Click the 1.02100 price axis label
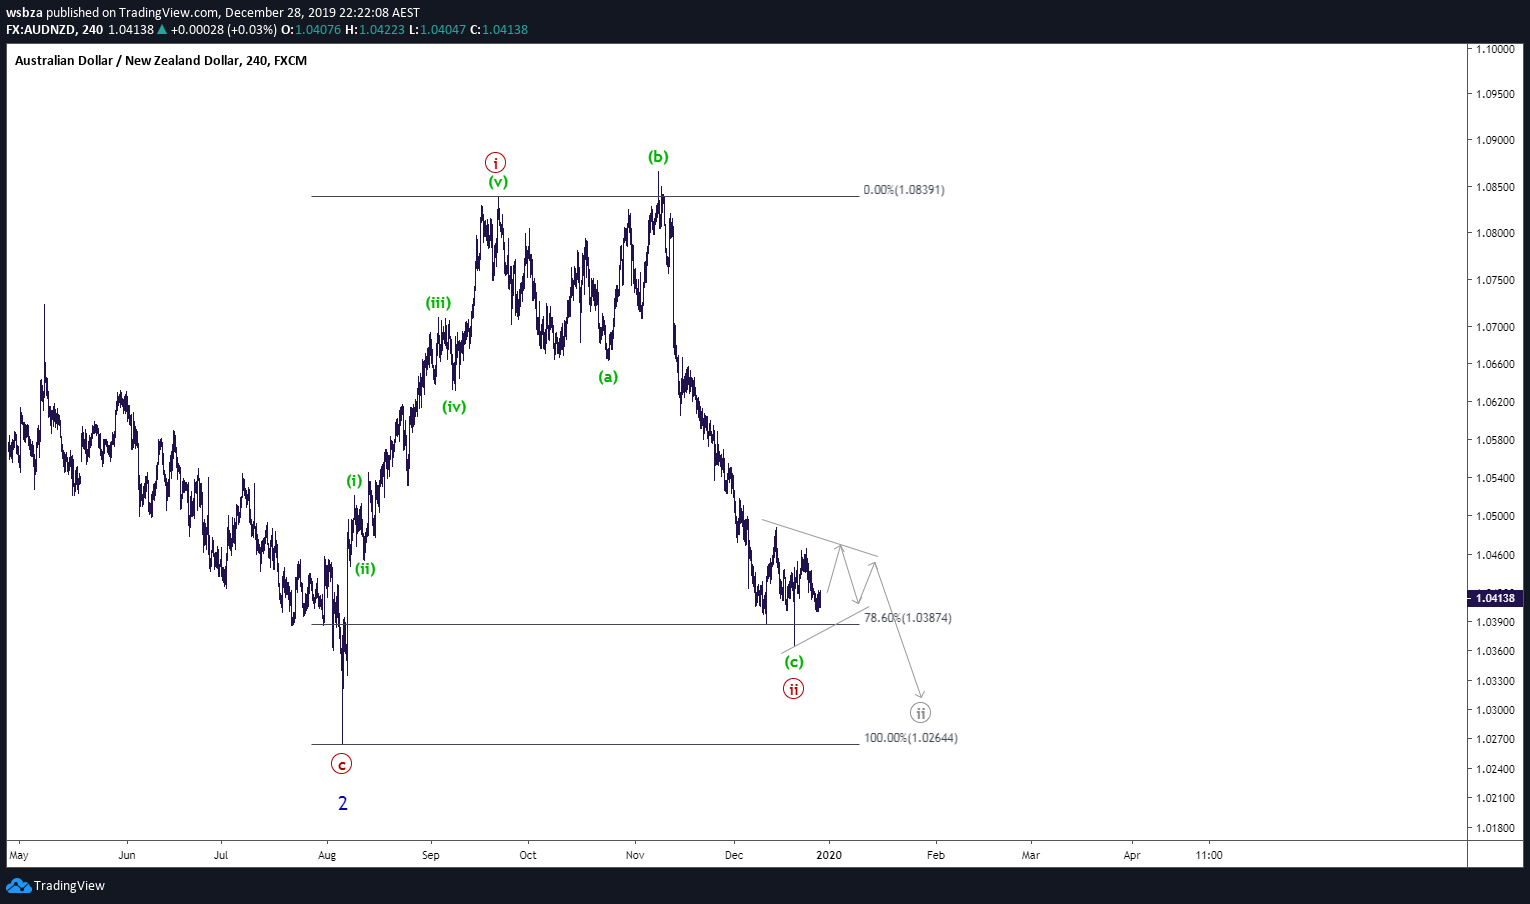Viewport: 1530px width, 904px height. (x=1495, y=798)
